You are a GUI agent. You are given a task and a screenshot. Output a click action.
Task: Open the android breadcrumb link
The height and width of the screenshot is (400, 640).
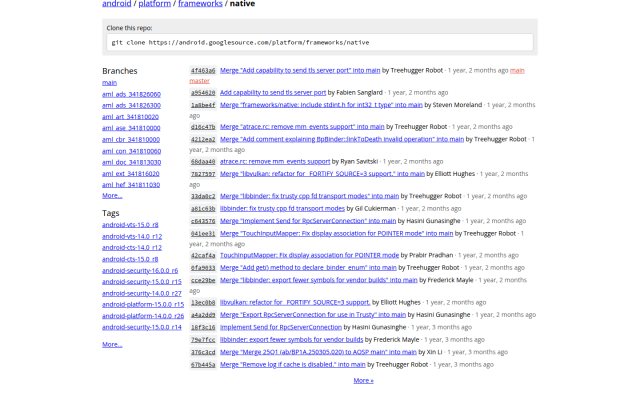116,4
